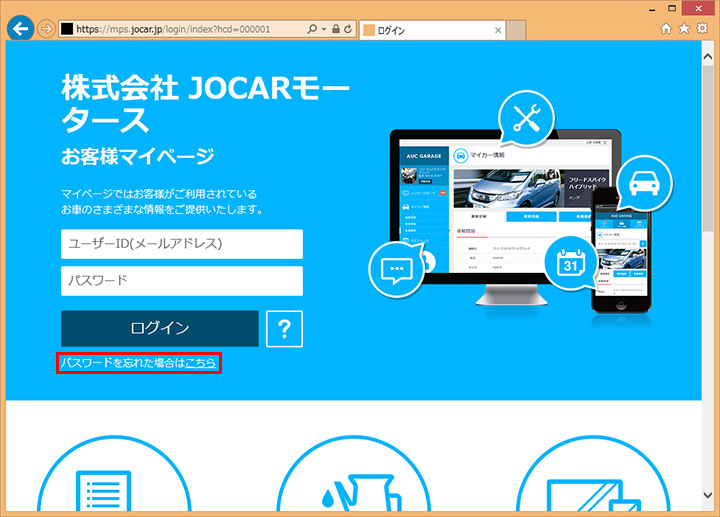Select the ログイン browser tab

pyautogui.click(x=433, y=30)
